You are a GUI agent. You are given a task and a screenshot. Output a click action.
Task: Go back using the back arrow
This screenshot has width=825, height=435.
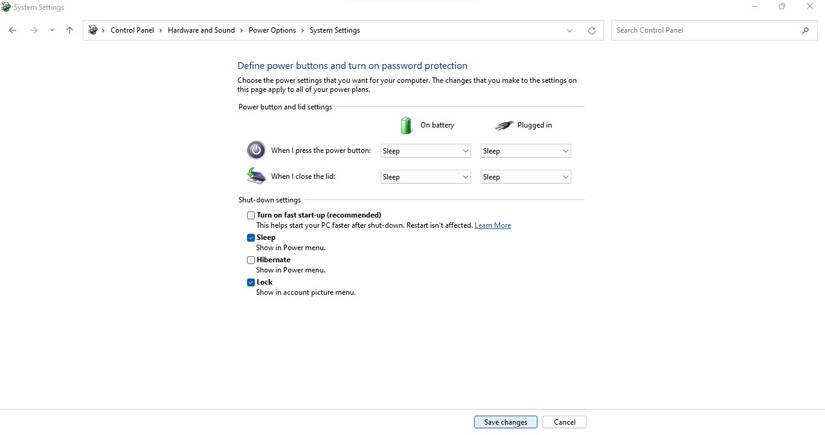point(13,31)
